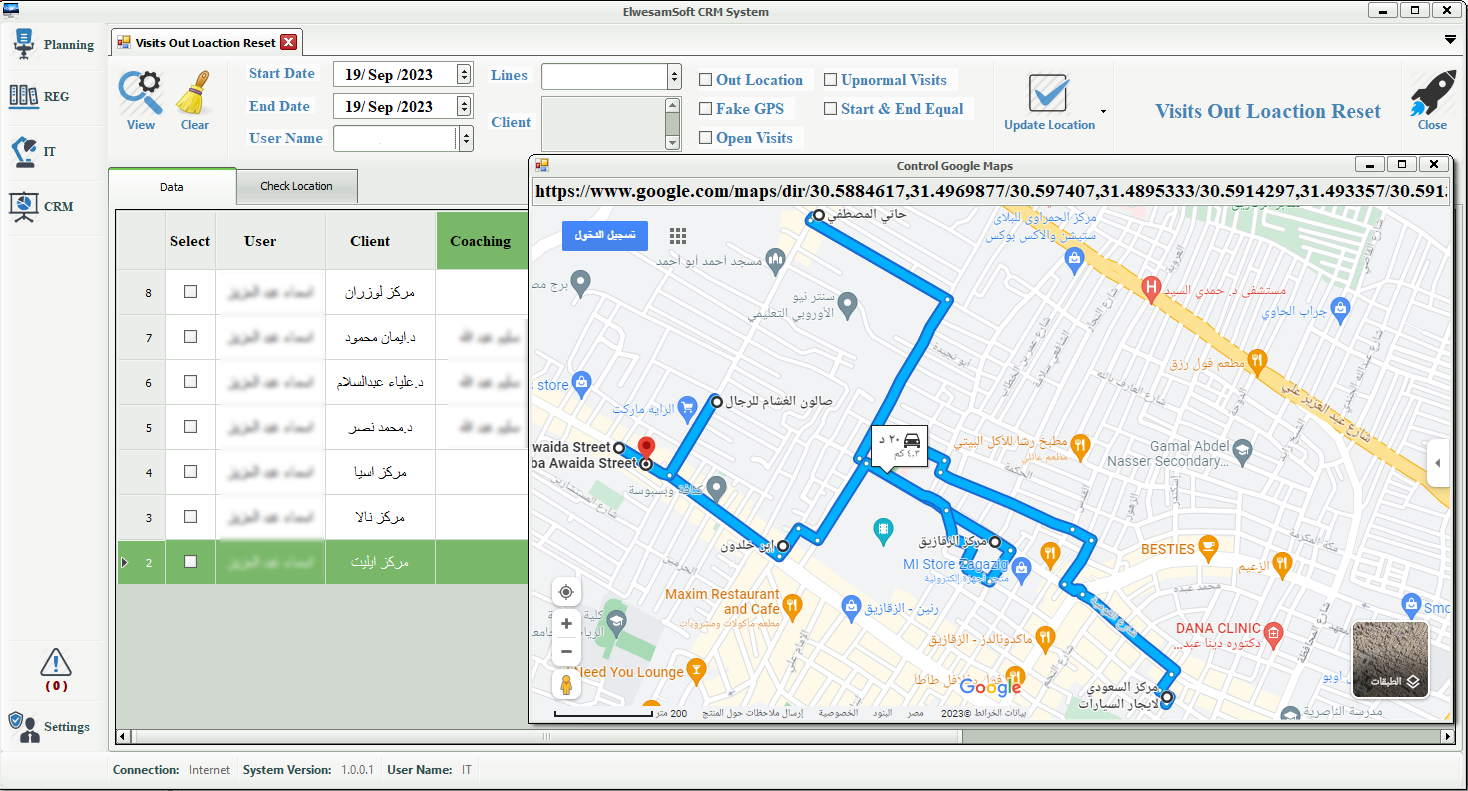Click the blue sign-in button on map
This screenshot has height=791, width=1468.
pyautogui.click(x=605, y=236)
